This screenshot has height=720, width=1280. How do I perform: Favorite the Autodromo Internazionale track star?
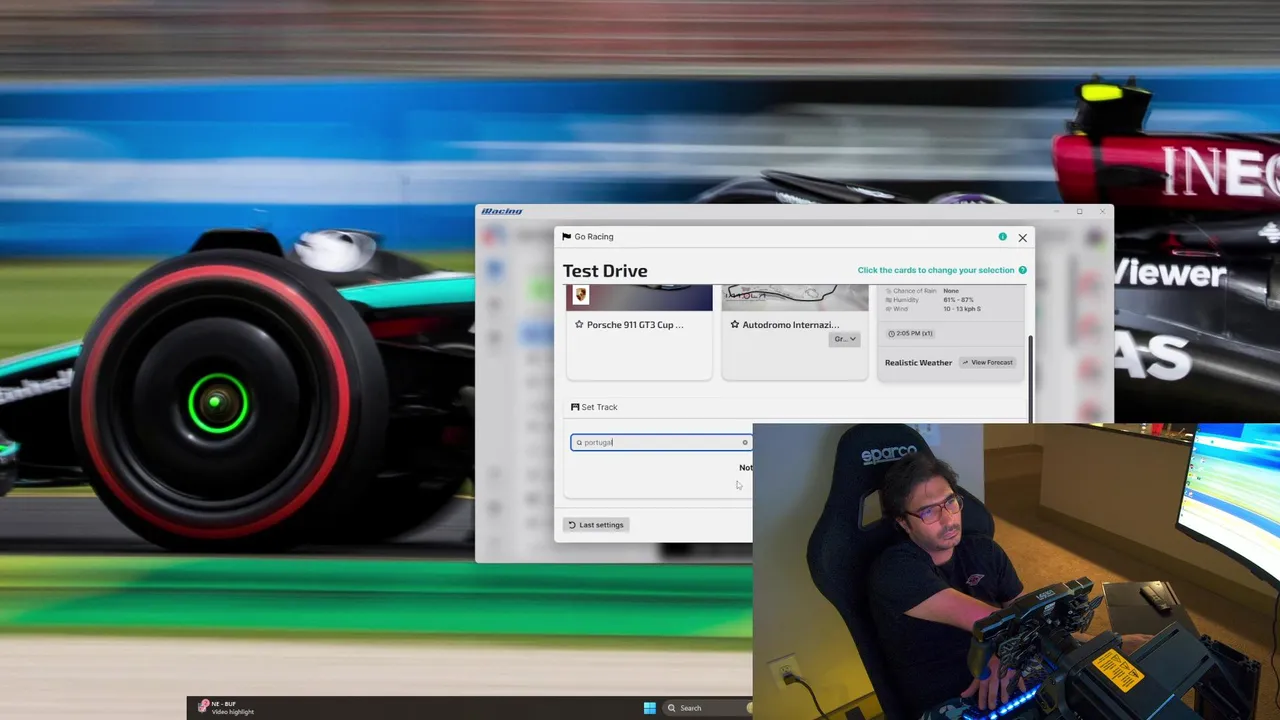tap(735, 325)
